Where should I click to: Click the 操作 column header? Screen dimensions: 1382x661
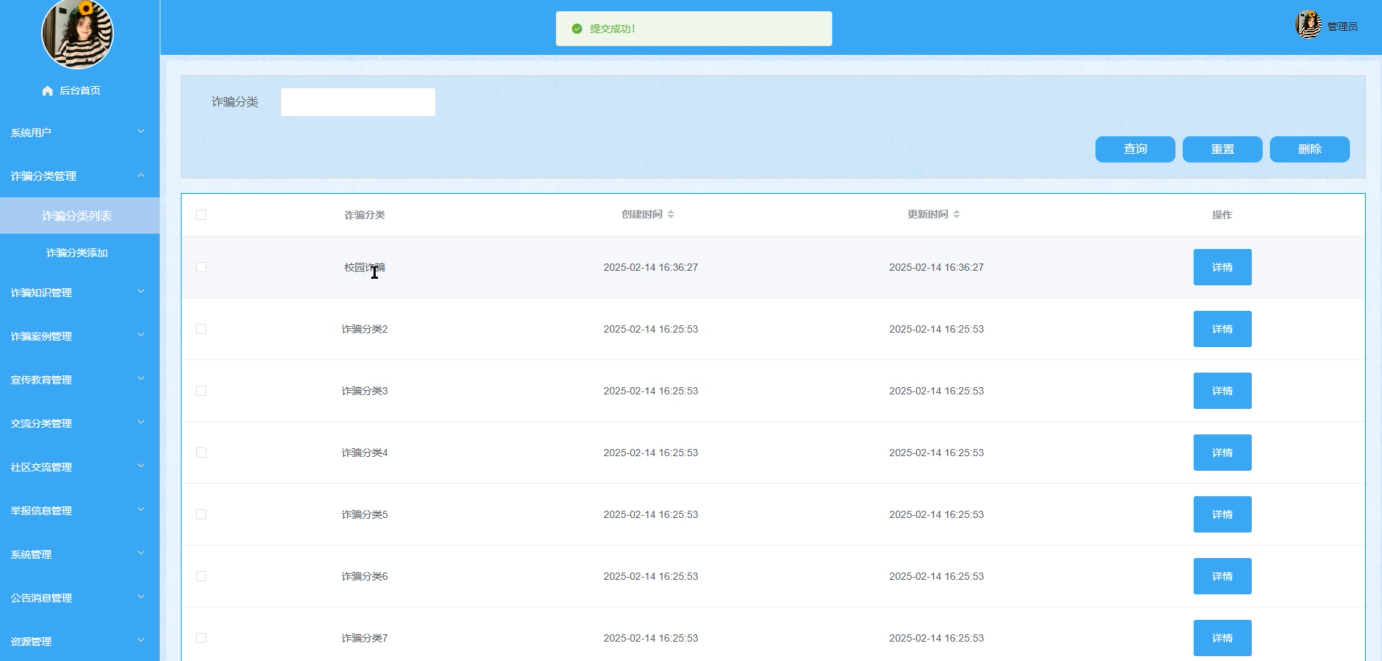coord(1222,215)
